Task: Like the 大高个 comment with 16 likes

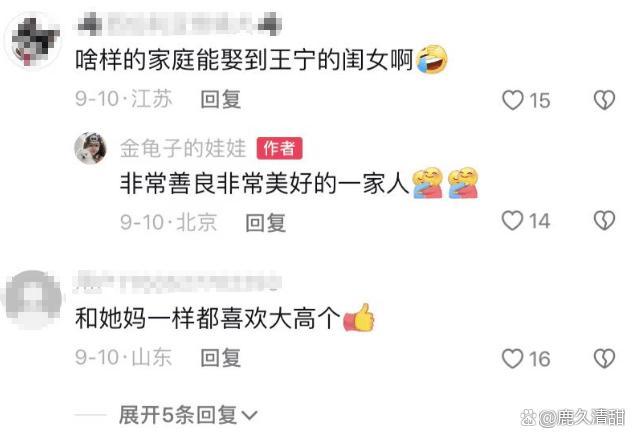Action: point(512,358)
